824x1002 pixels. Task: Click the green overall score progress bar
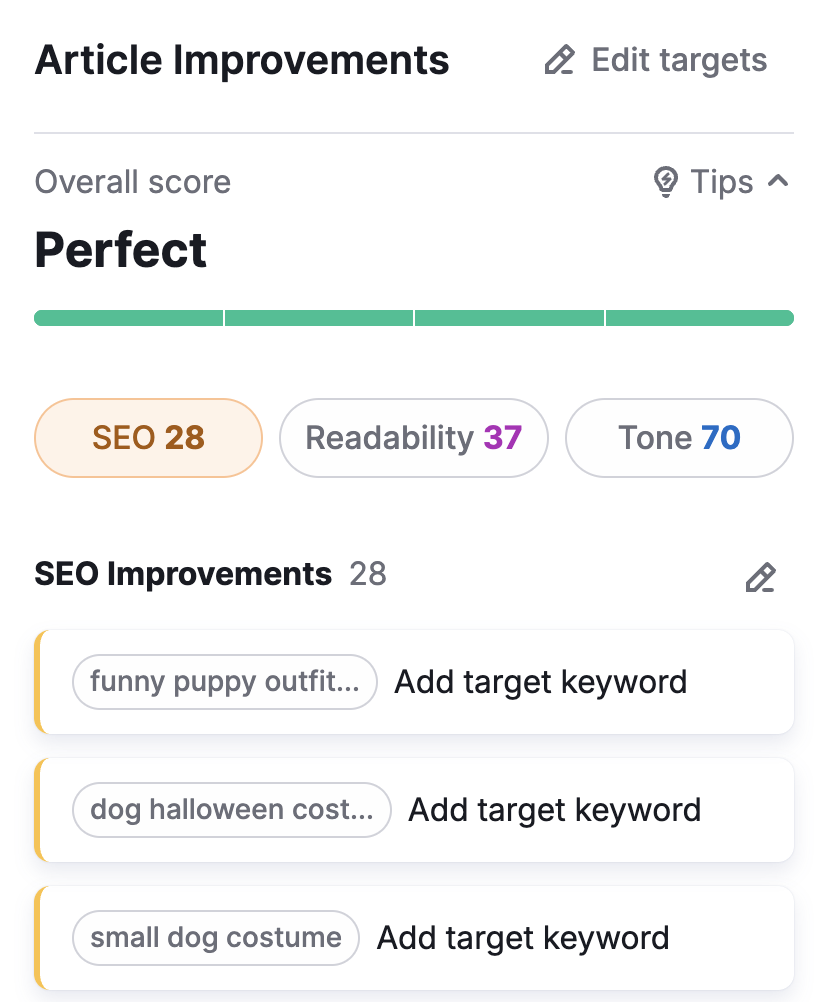pyautogui.click(x=414, y=318)
